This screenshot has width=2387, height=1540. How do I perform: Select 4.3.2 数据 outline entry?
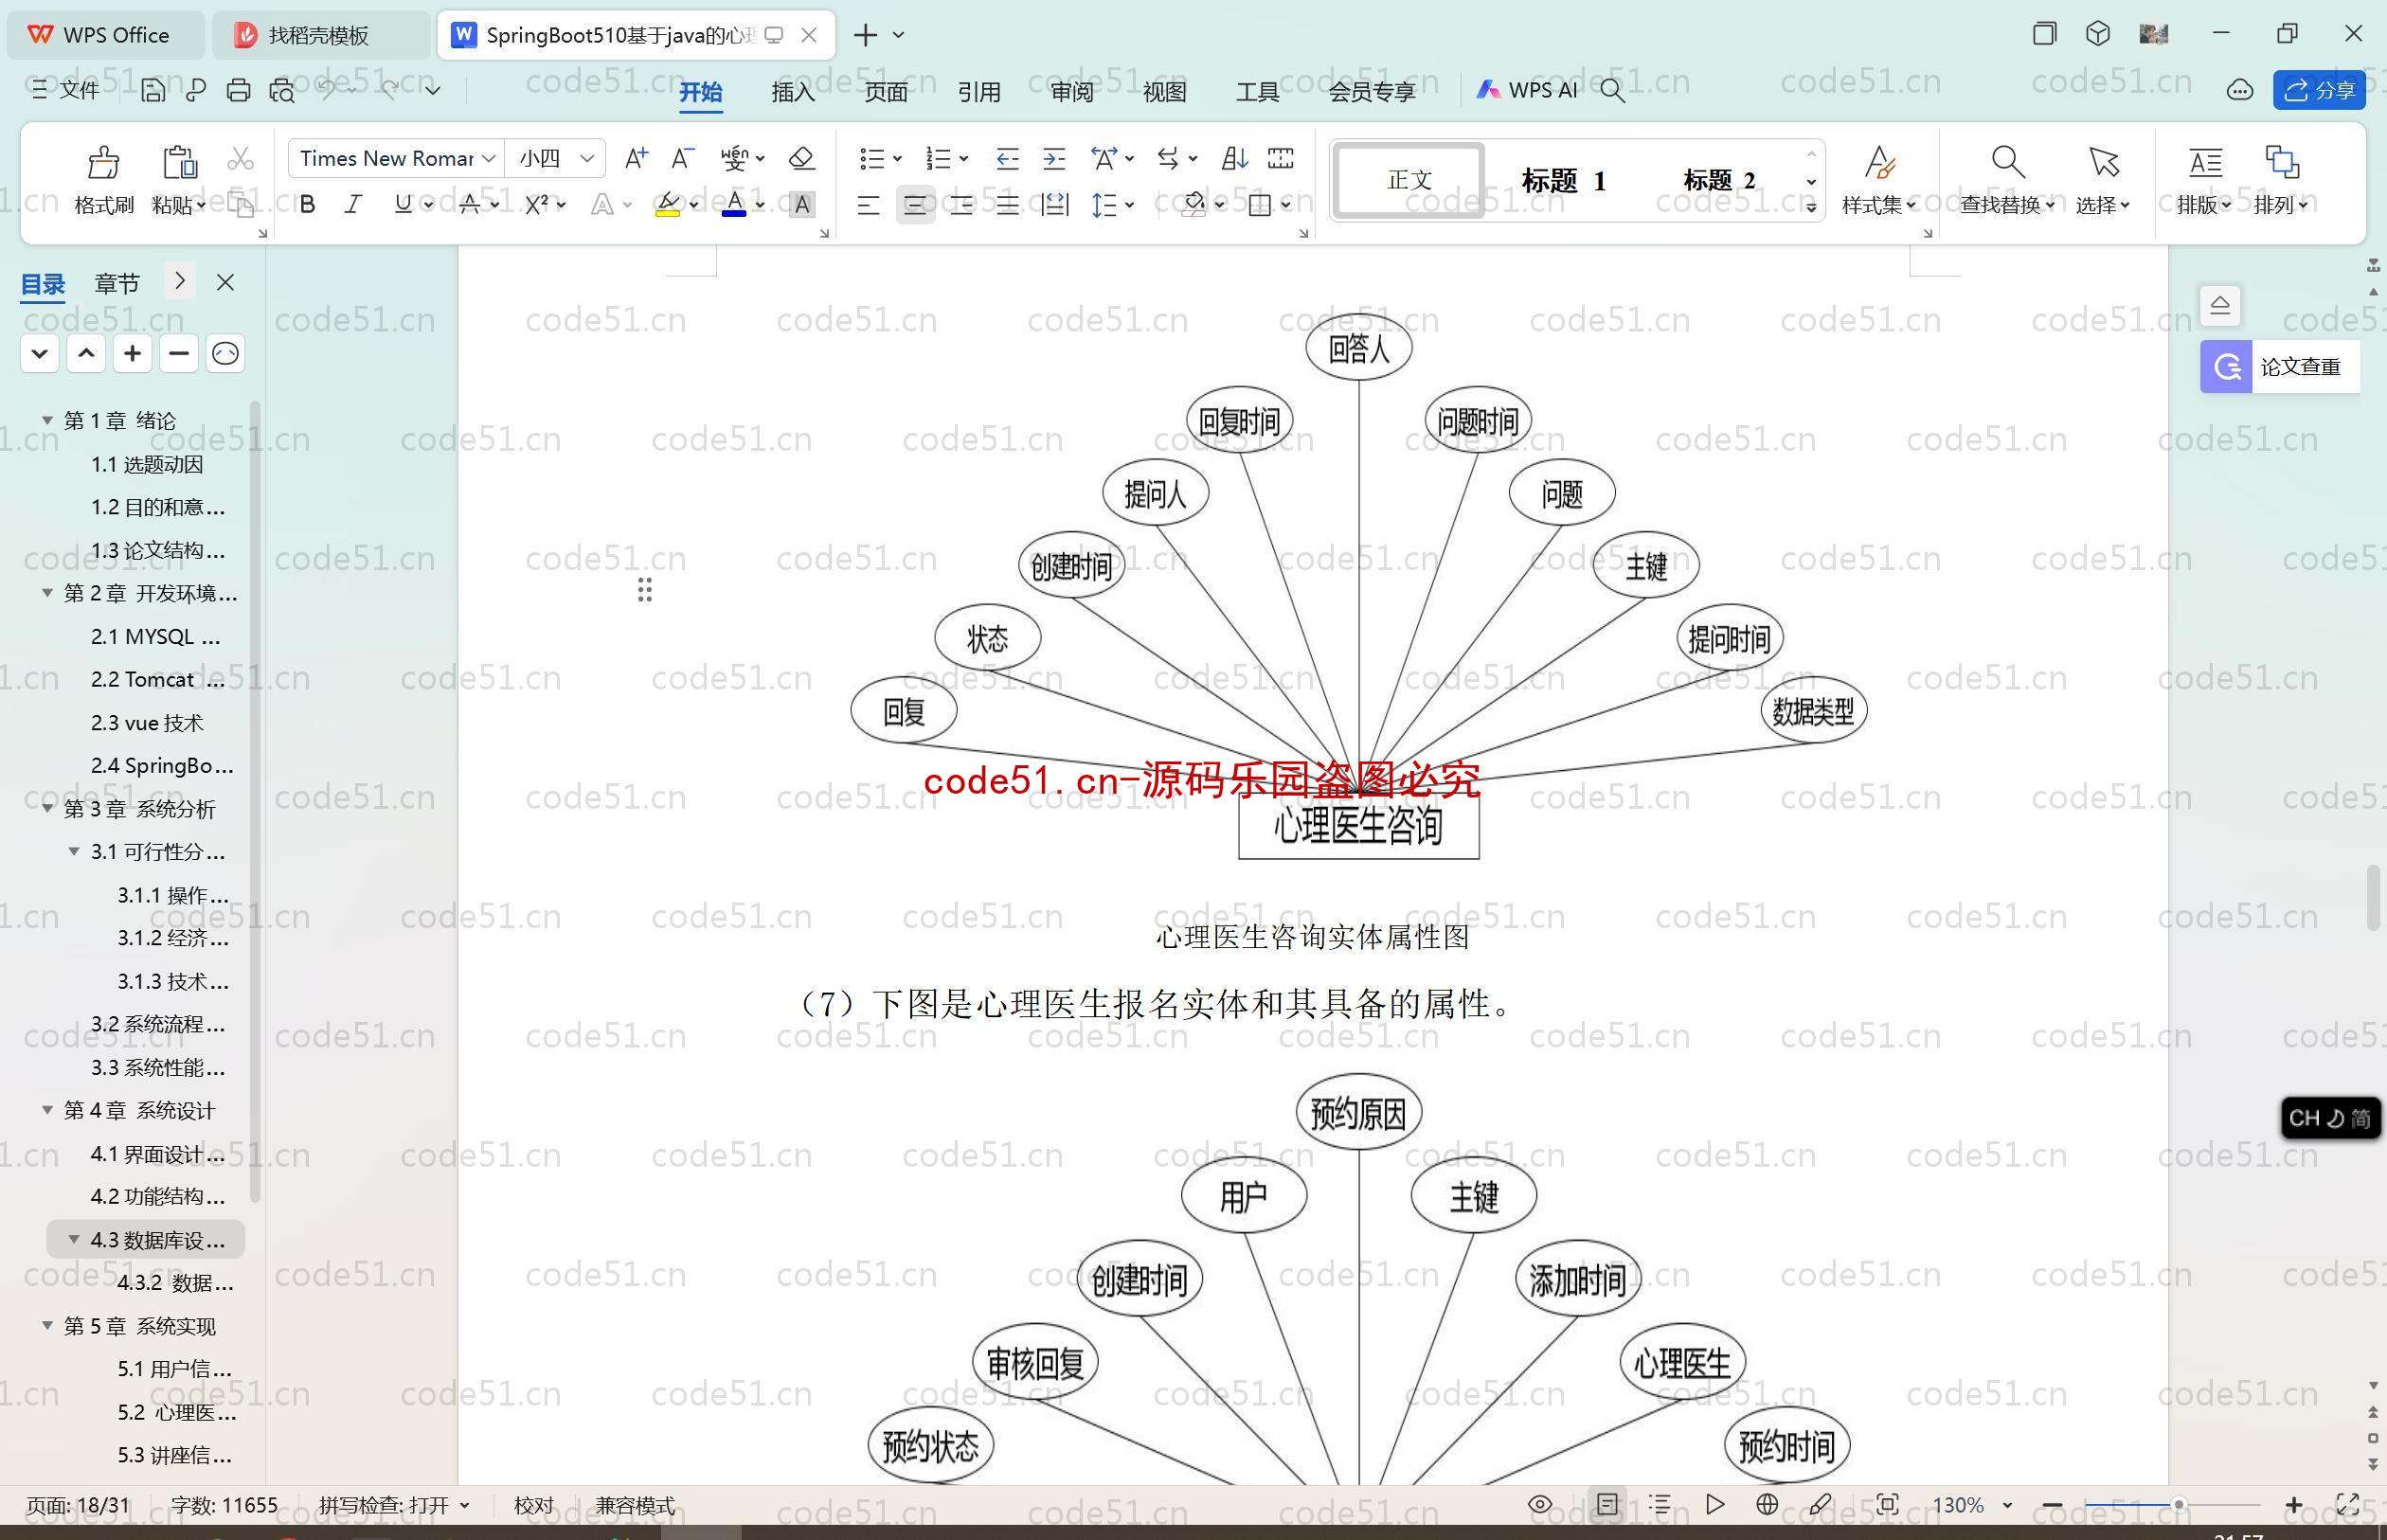175,1283
